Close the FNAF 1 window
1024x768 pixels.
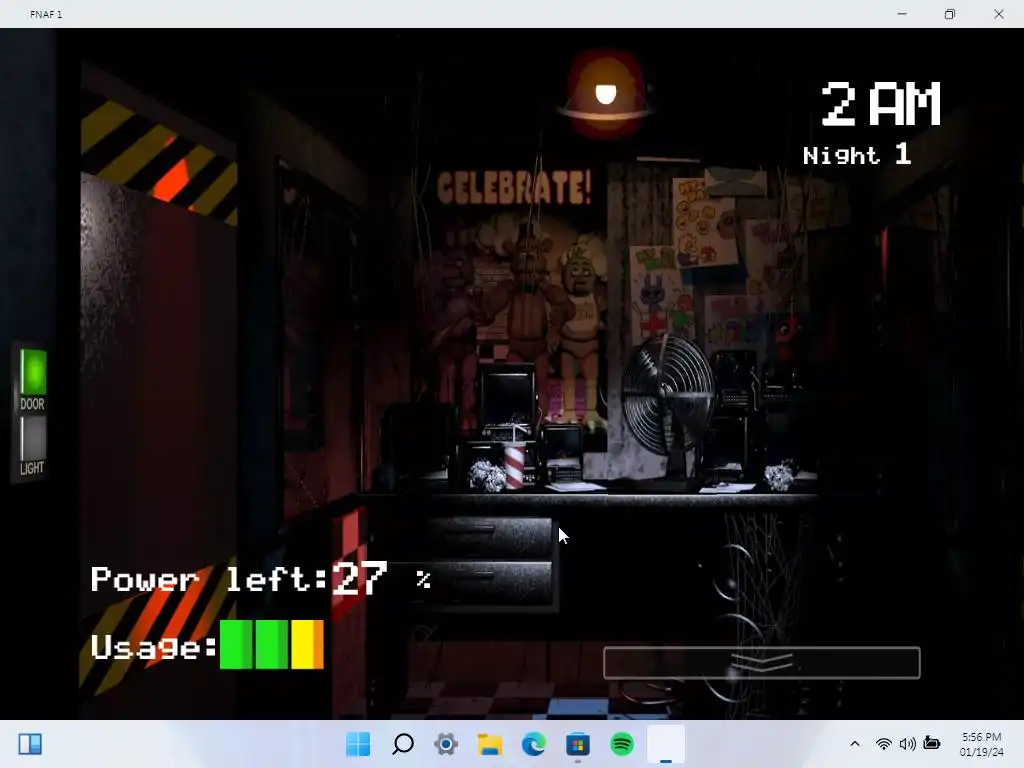pos(999,14)
